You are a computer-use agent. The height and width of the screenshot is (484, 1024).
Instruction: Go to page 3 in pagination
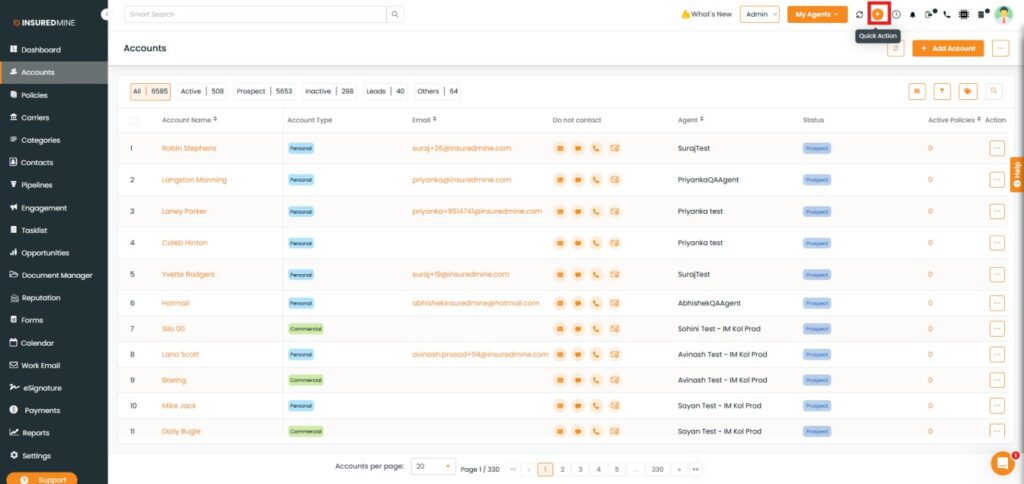coord(580,468)
